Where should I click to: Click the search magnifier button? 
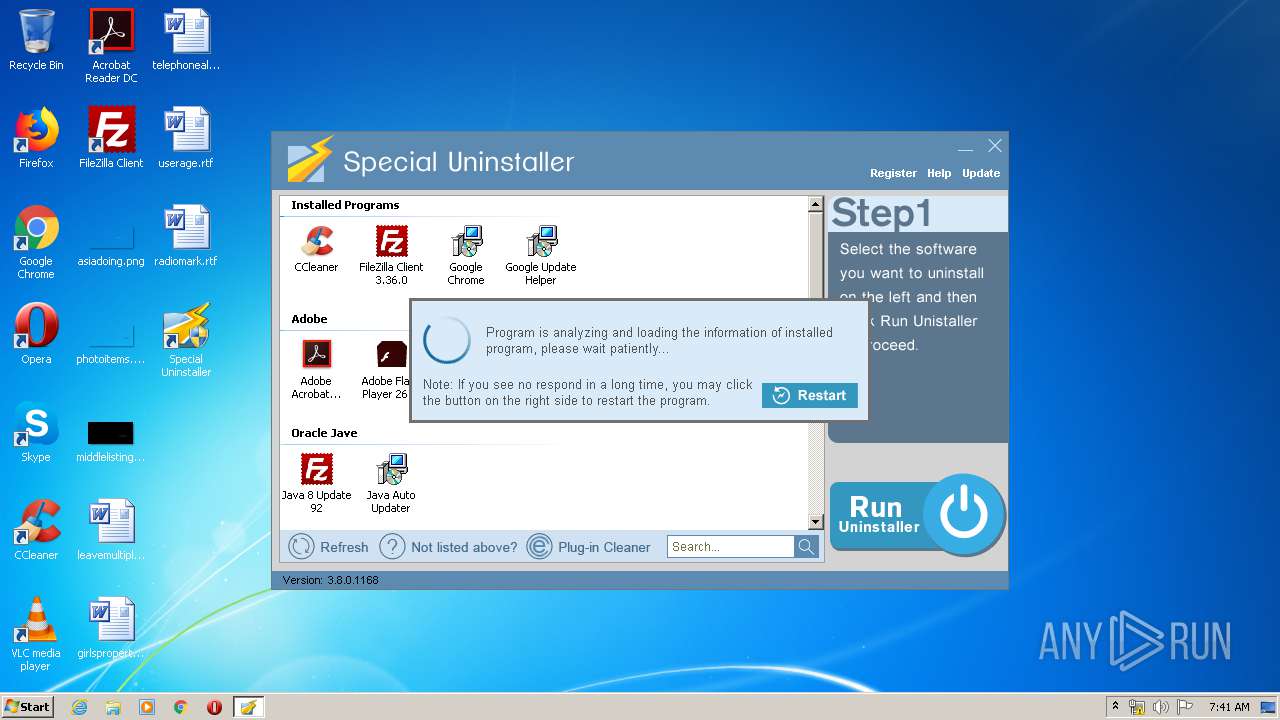806,547
